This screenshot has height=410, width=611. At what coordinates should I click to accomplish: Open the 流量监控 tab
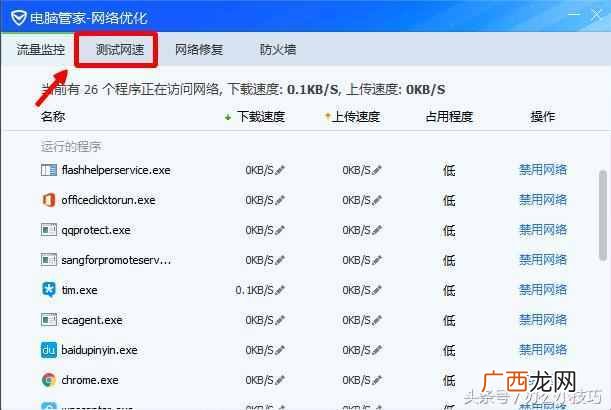coord(41,49)
